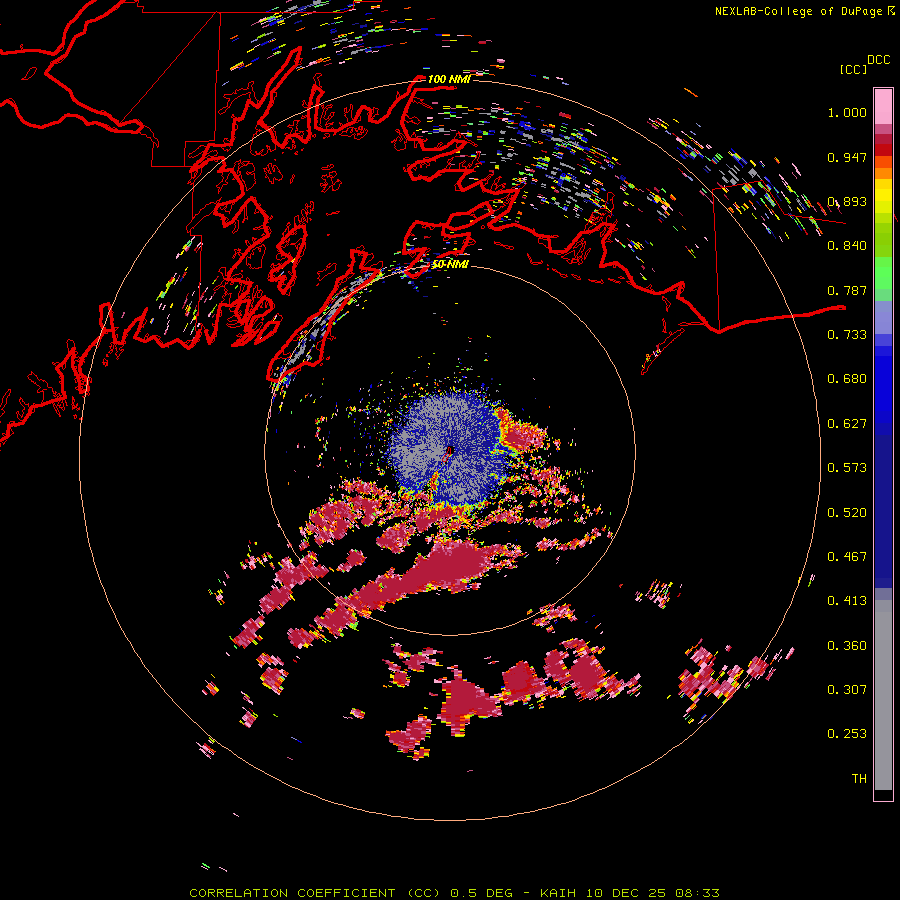Click the 0.413 color scale value
Image resolution: width=900 pixels, height=900 pixels.
click(847, 601)
